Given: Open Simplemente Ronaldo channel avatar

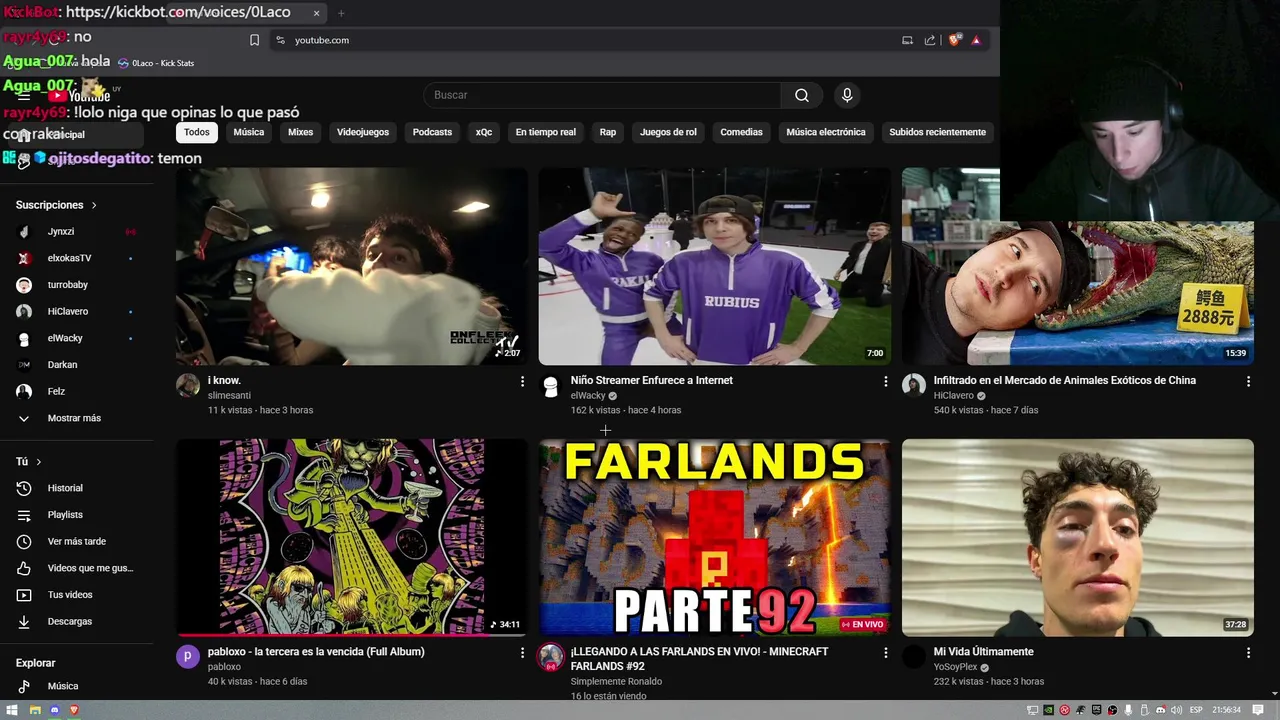Looking at the screenshot, I should (x=551, y=656).
